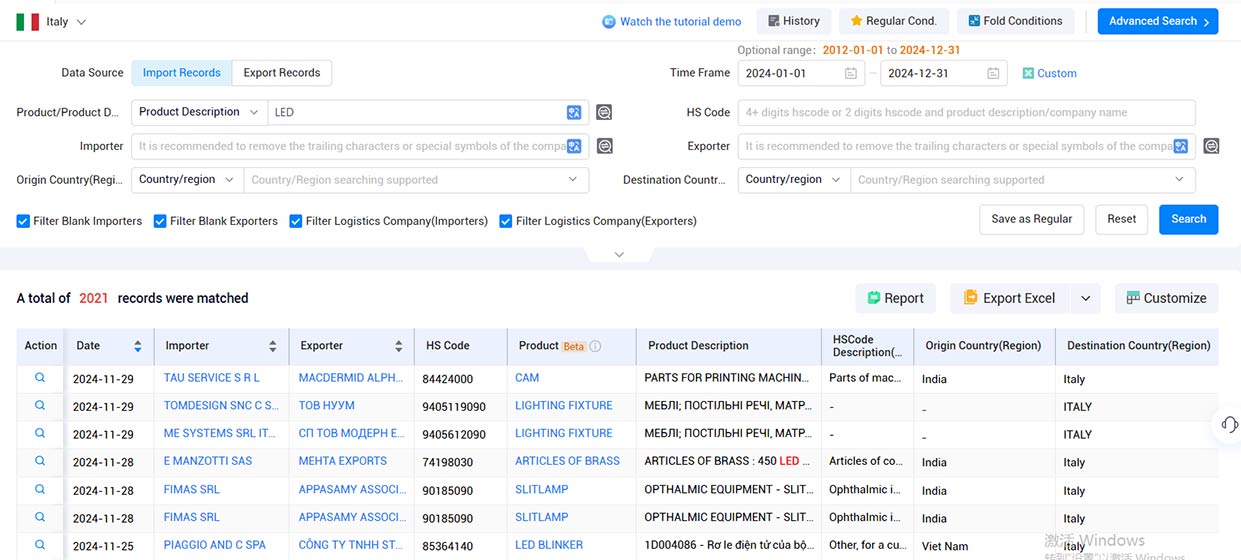Click the blue Search button
The image size is (1241, 560).
tap(1188, 219)
